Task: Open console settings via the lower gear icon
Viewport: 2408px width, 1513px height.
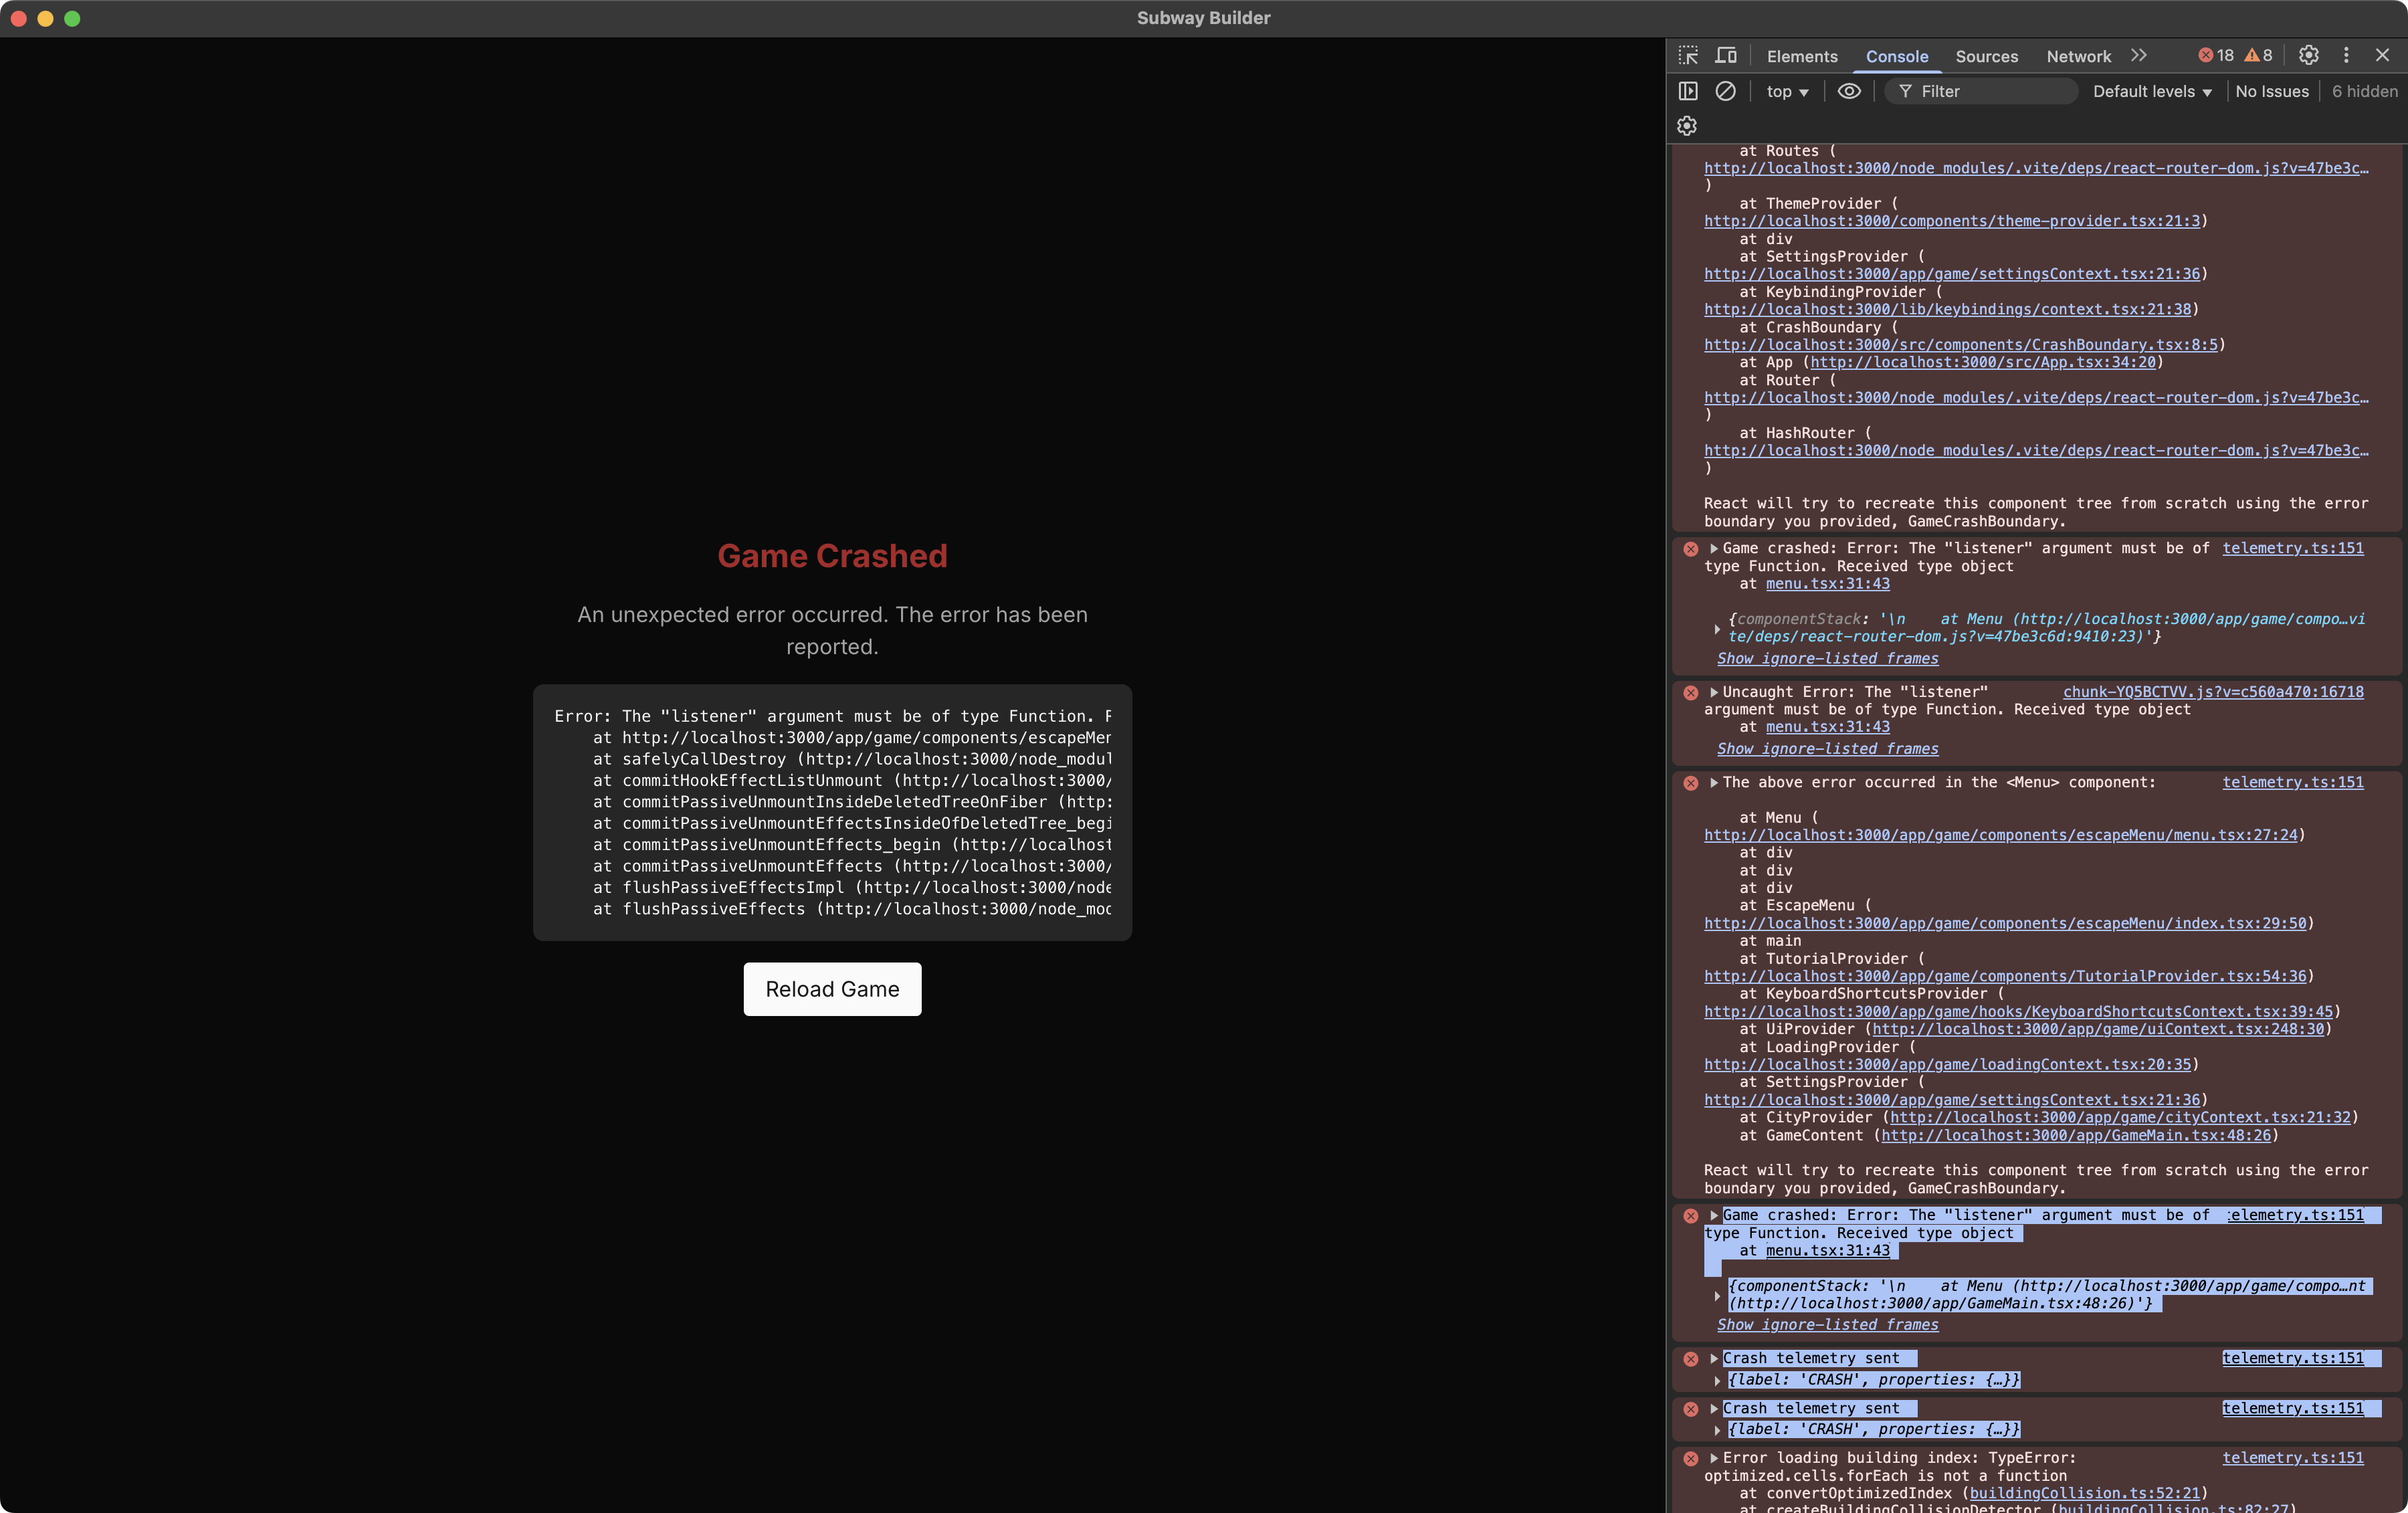Action: [x=1687, y=126]
